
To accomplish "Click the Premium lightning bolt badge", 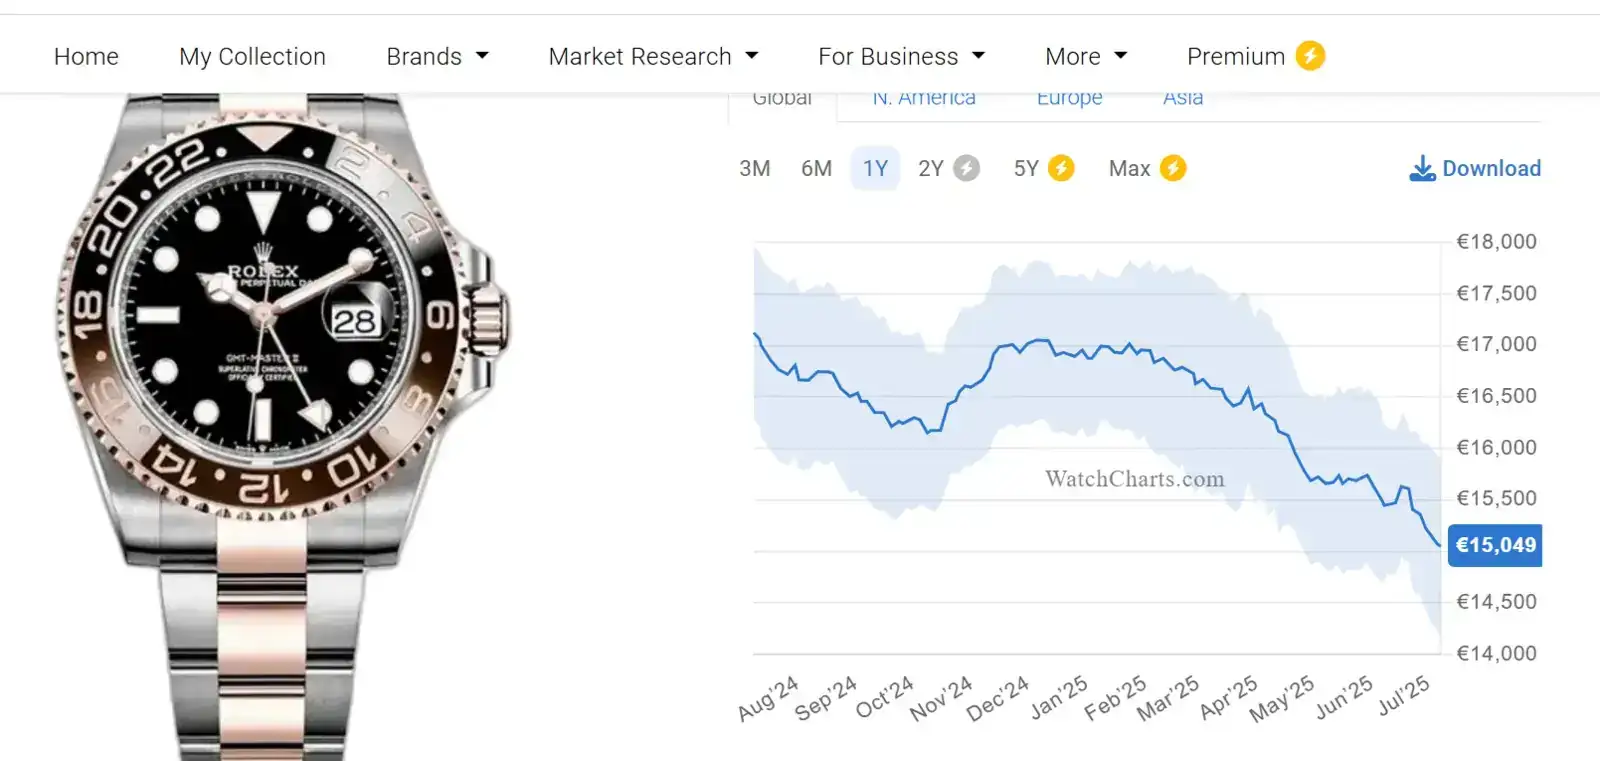I will click(x=1310, y=56).
